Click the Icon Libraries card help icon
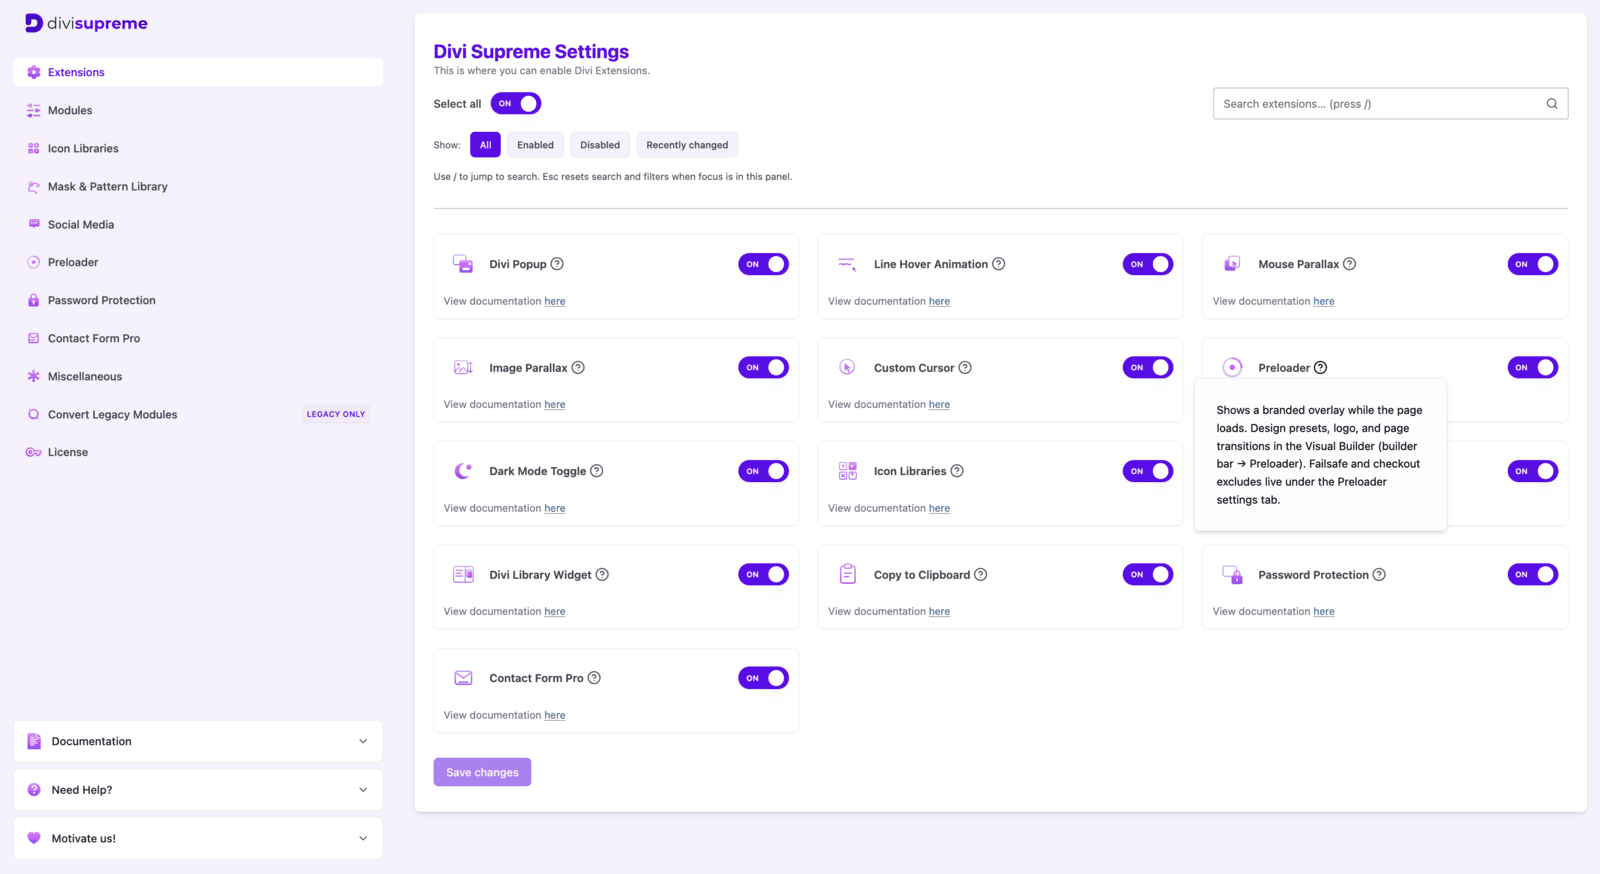The height and width of the screenshot is (874, 1600). coord(957,471)
